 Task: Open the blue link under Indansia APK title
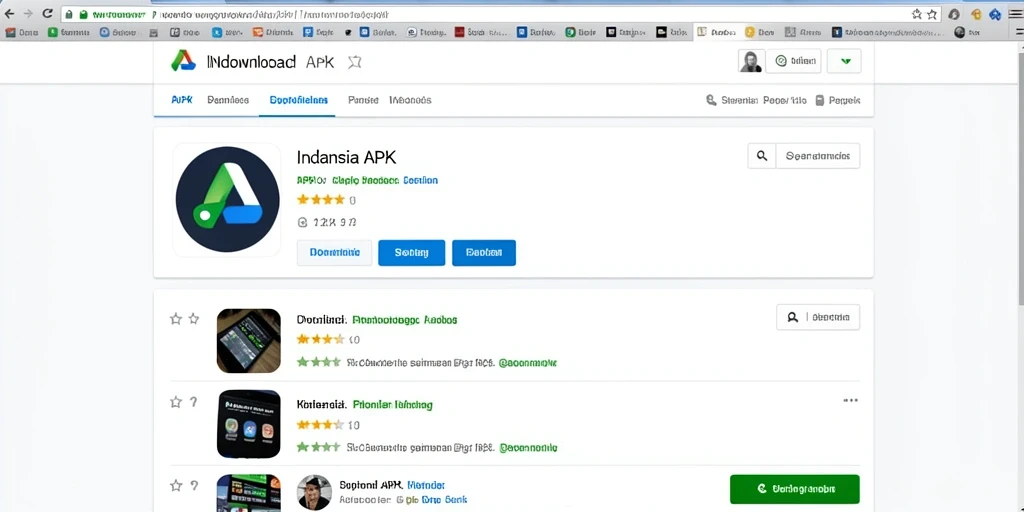421,180
